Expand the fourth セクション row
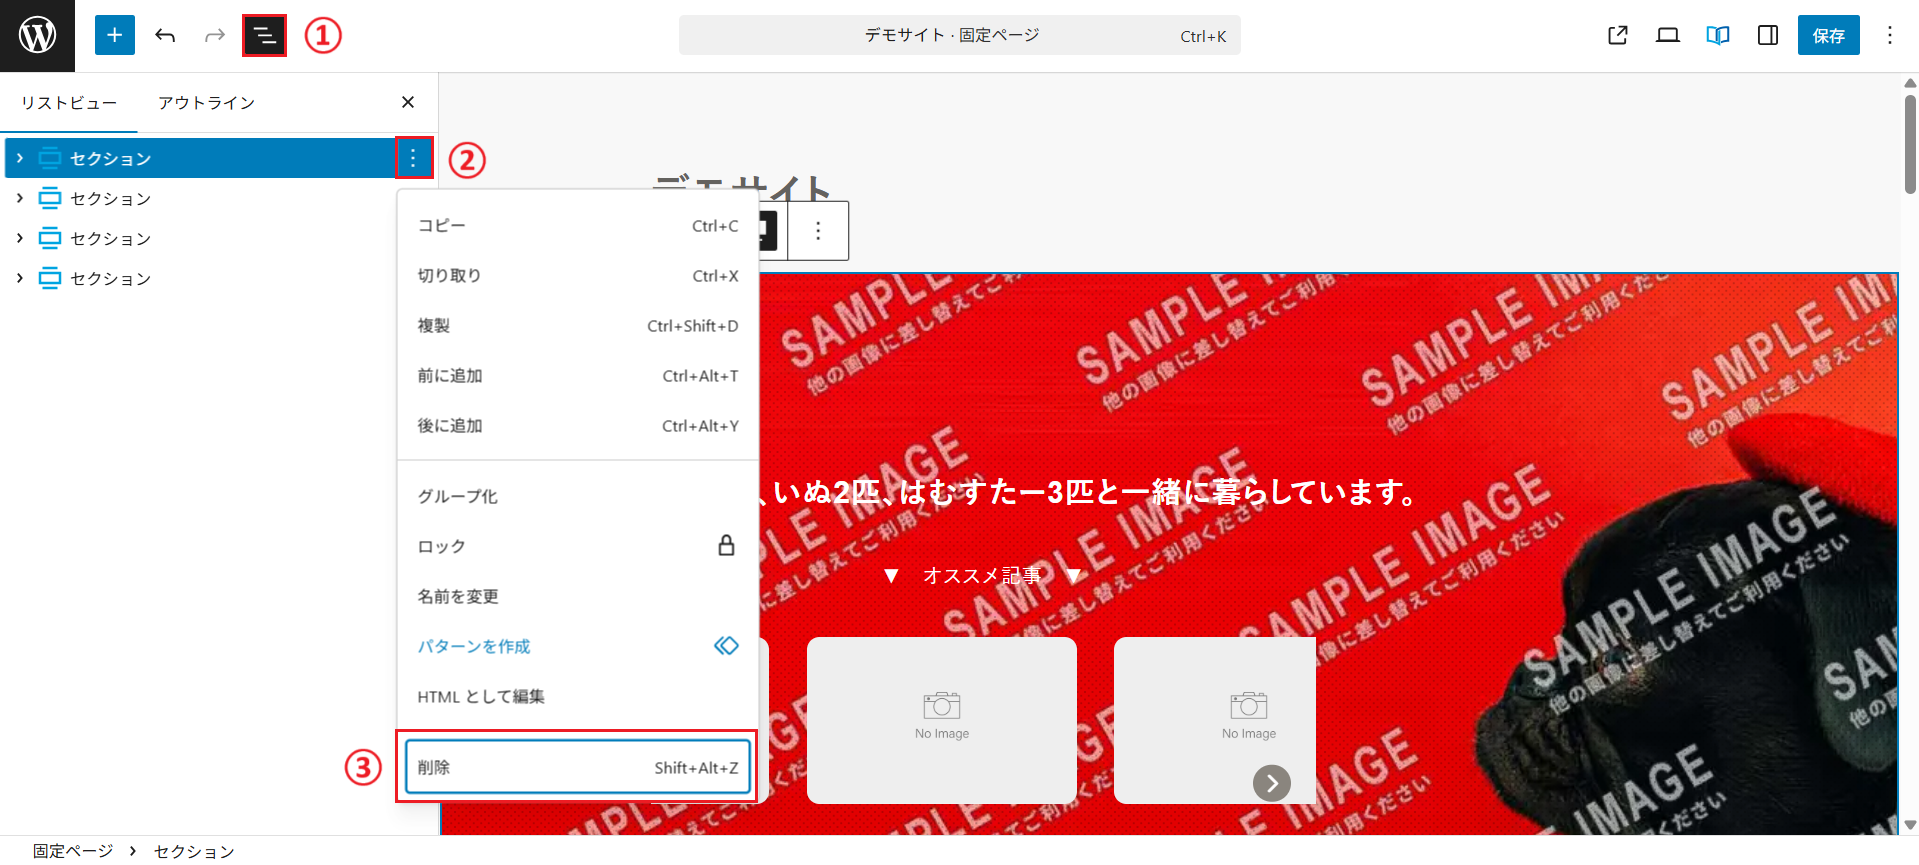 point(20,278)
